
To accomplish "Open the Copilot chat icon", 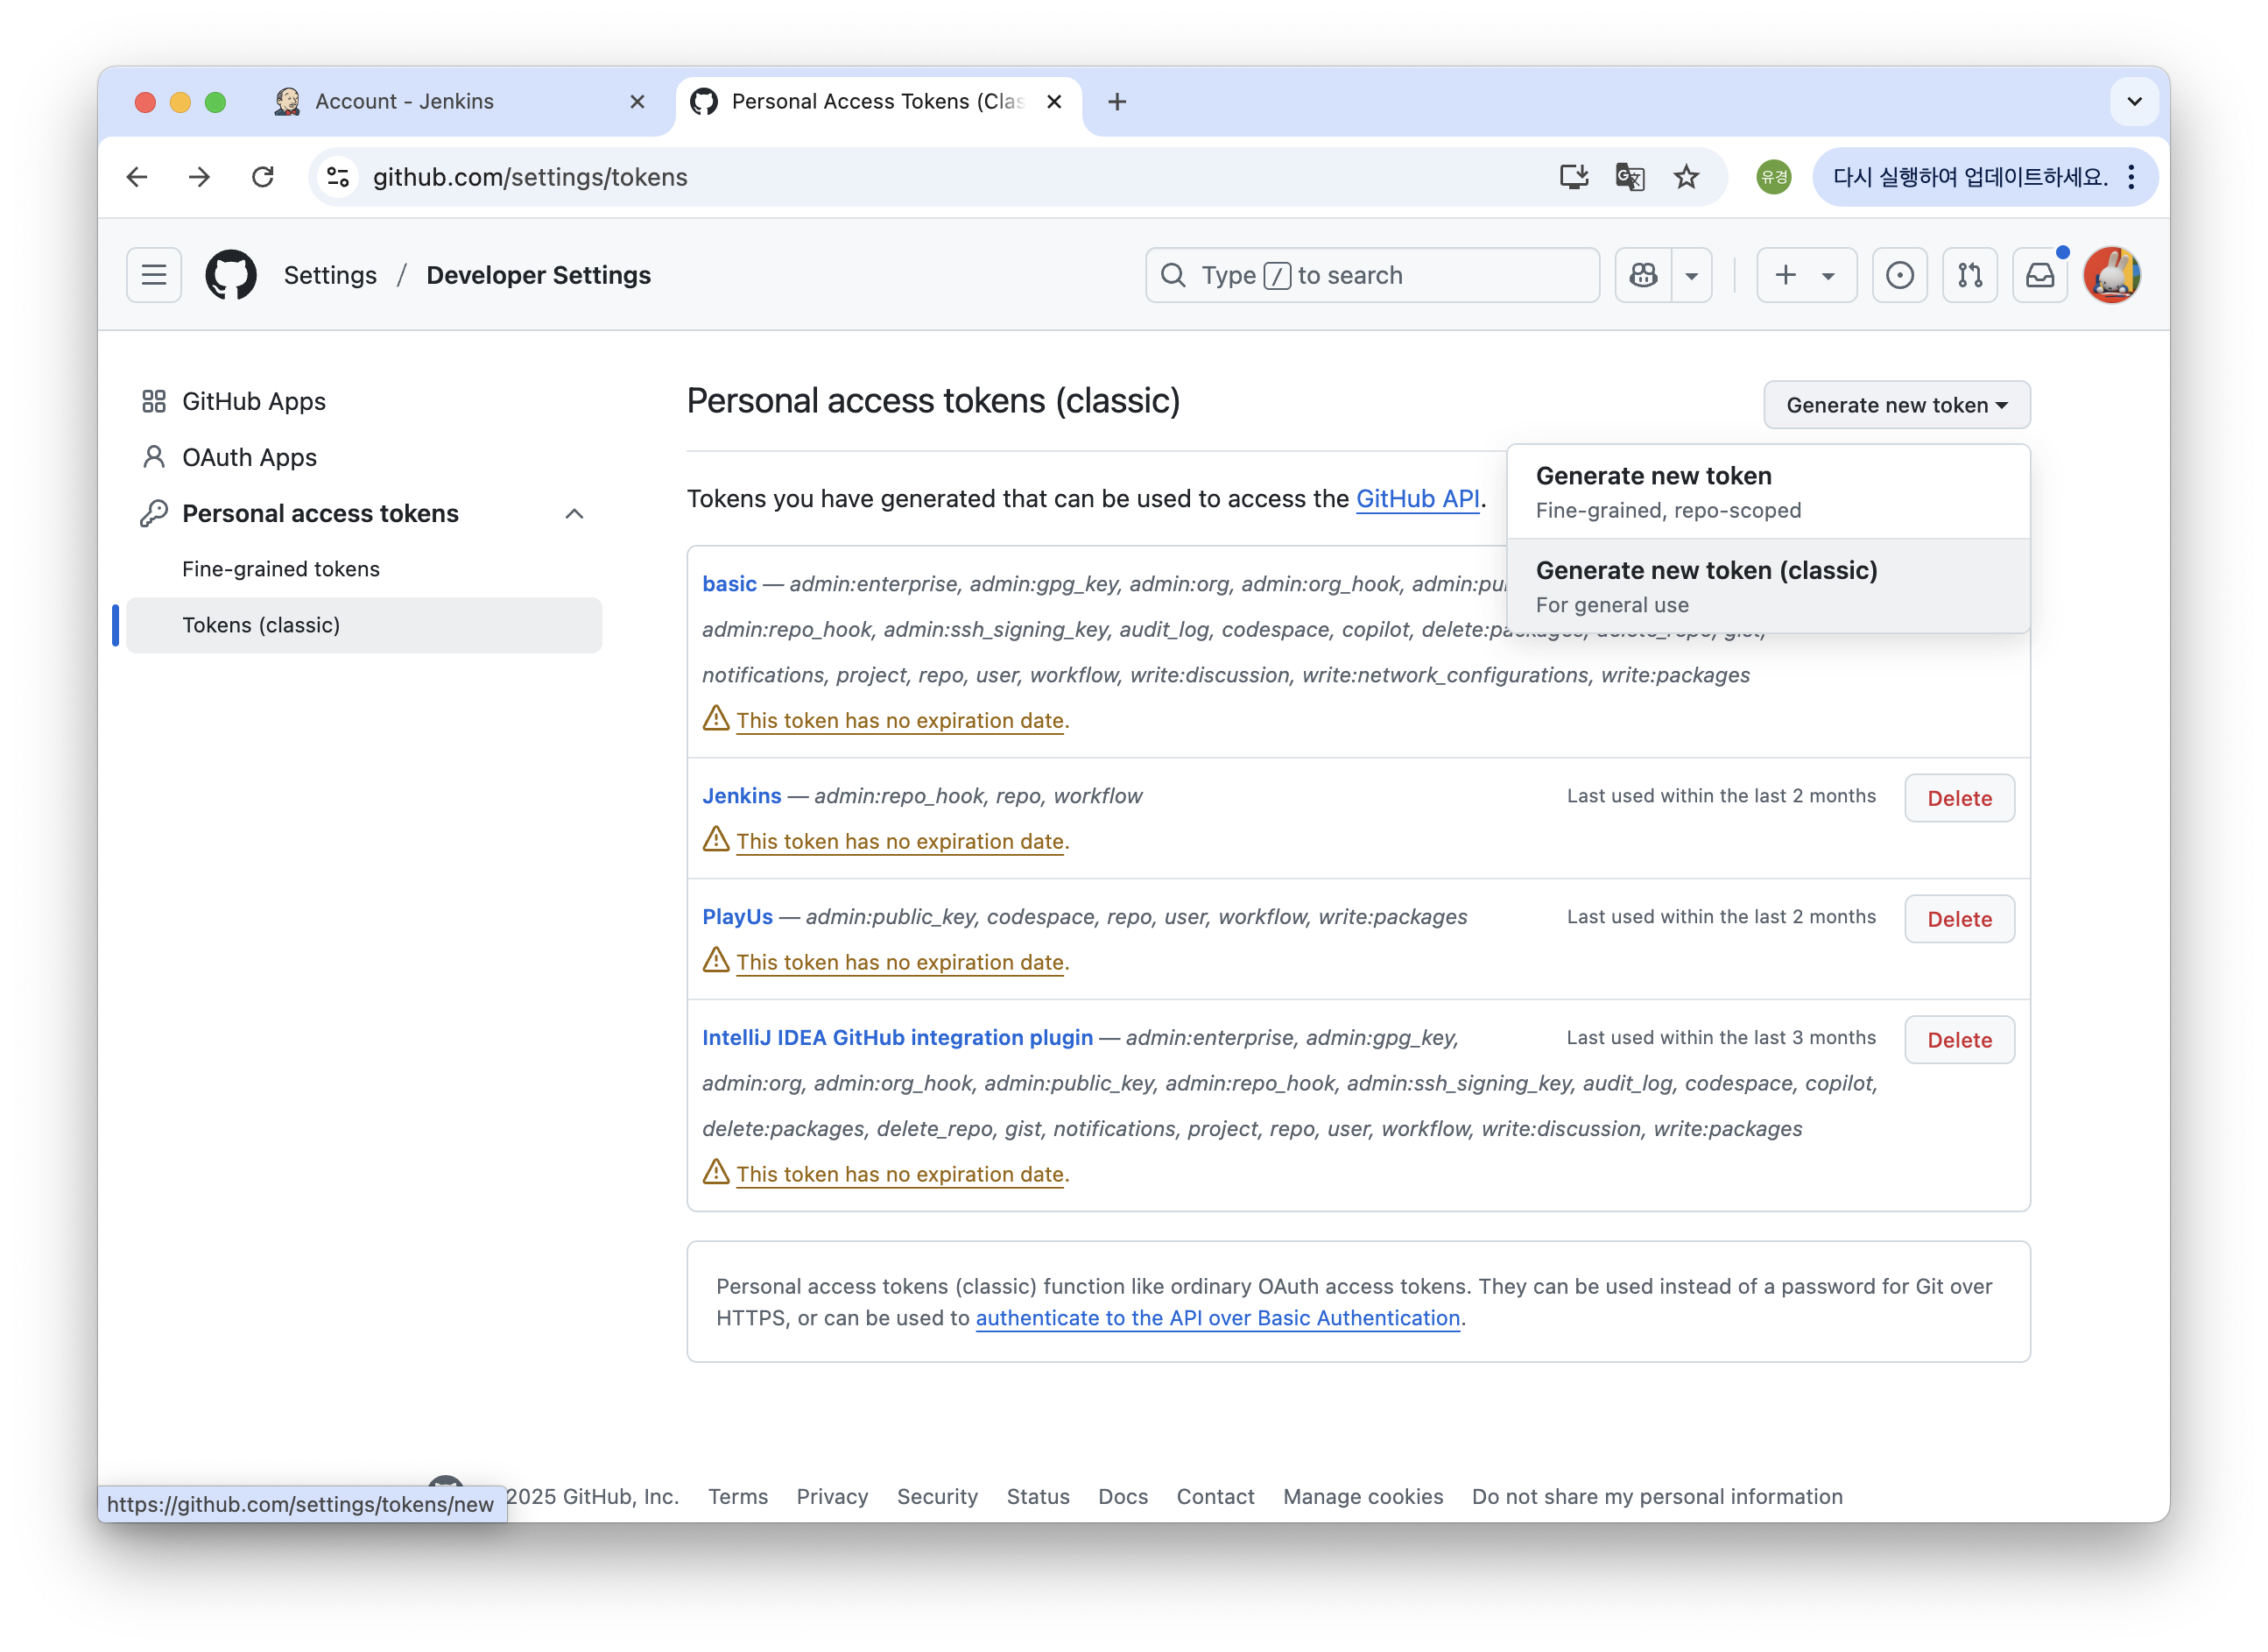I will click(1643, 275).
